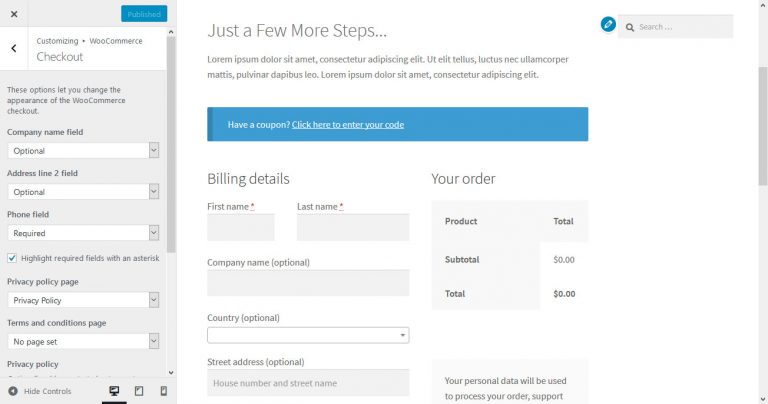Image resolution: width=768 pixels, height=404 pixels.
Task: Click the Published button
Action: click(144, 14)
